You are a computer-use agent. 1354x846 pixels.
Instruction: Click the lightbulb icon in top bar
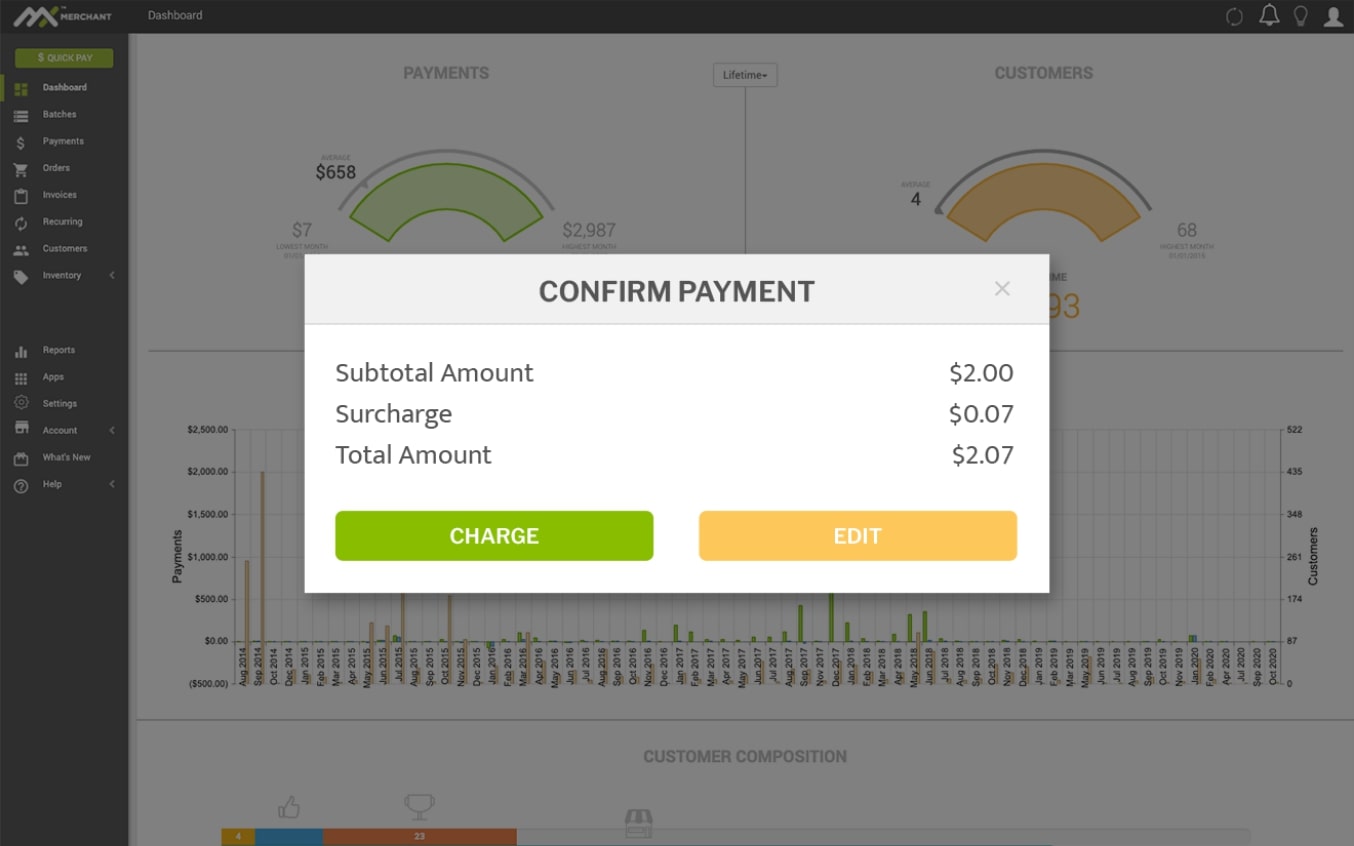coord(1301,16)
